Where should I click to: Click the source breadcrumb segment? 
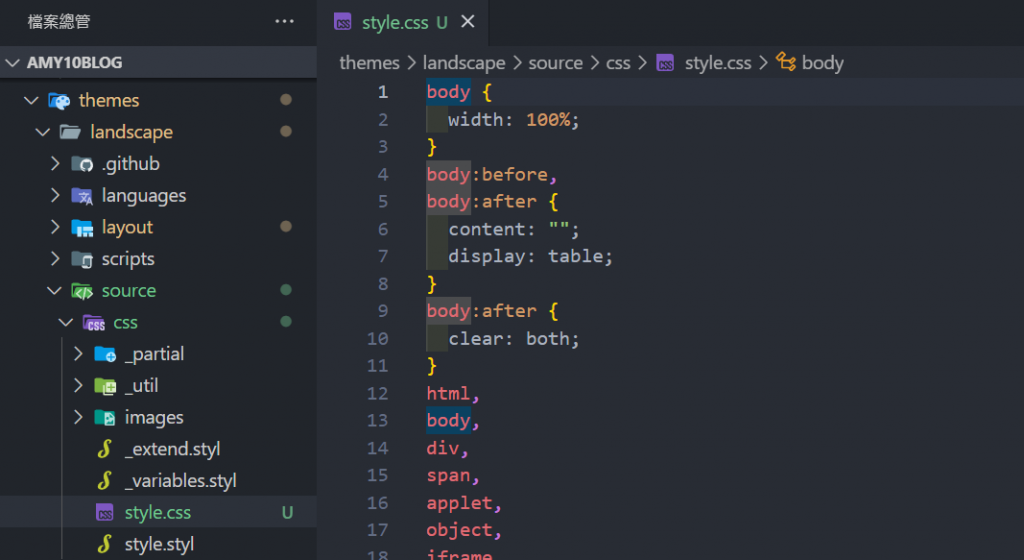[555, 63]
